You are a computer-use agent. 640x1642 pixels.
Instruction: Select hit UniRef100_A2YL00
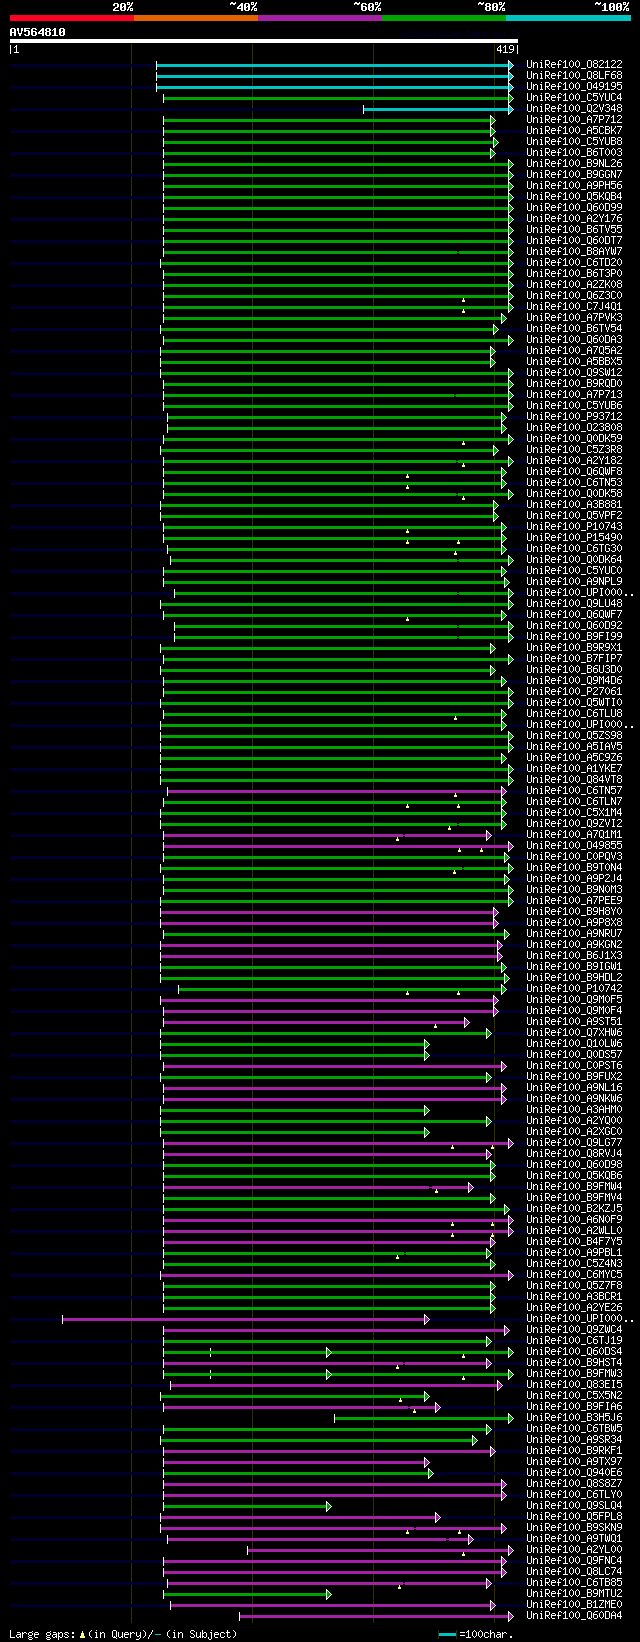click(574, 1550)
